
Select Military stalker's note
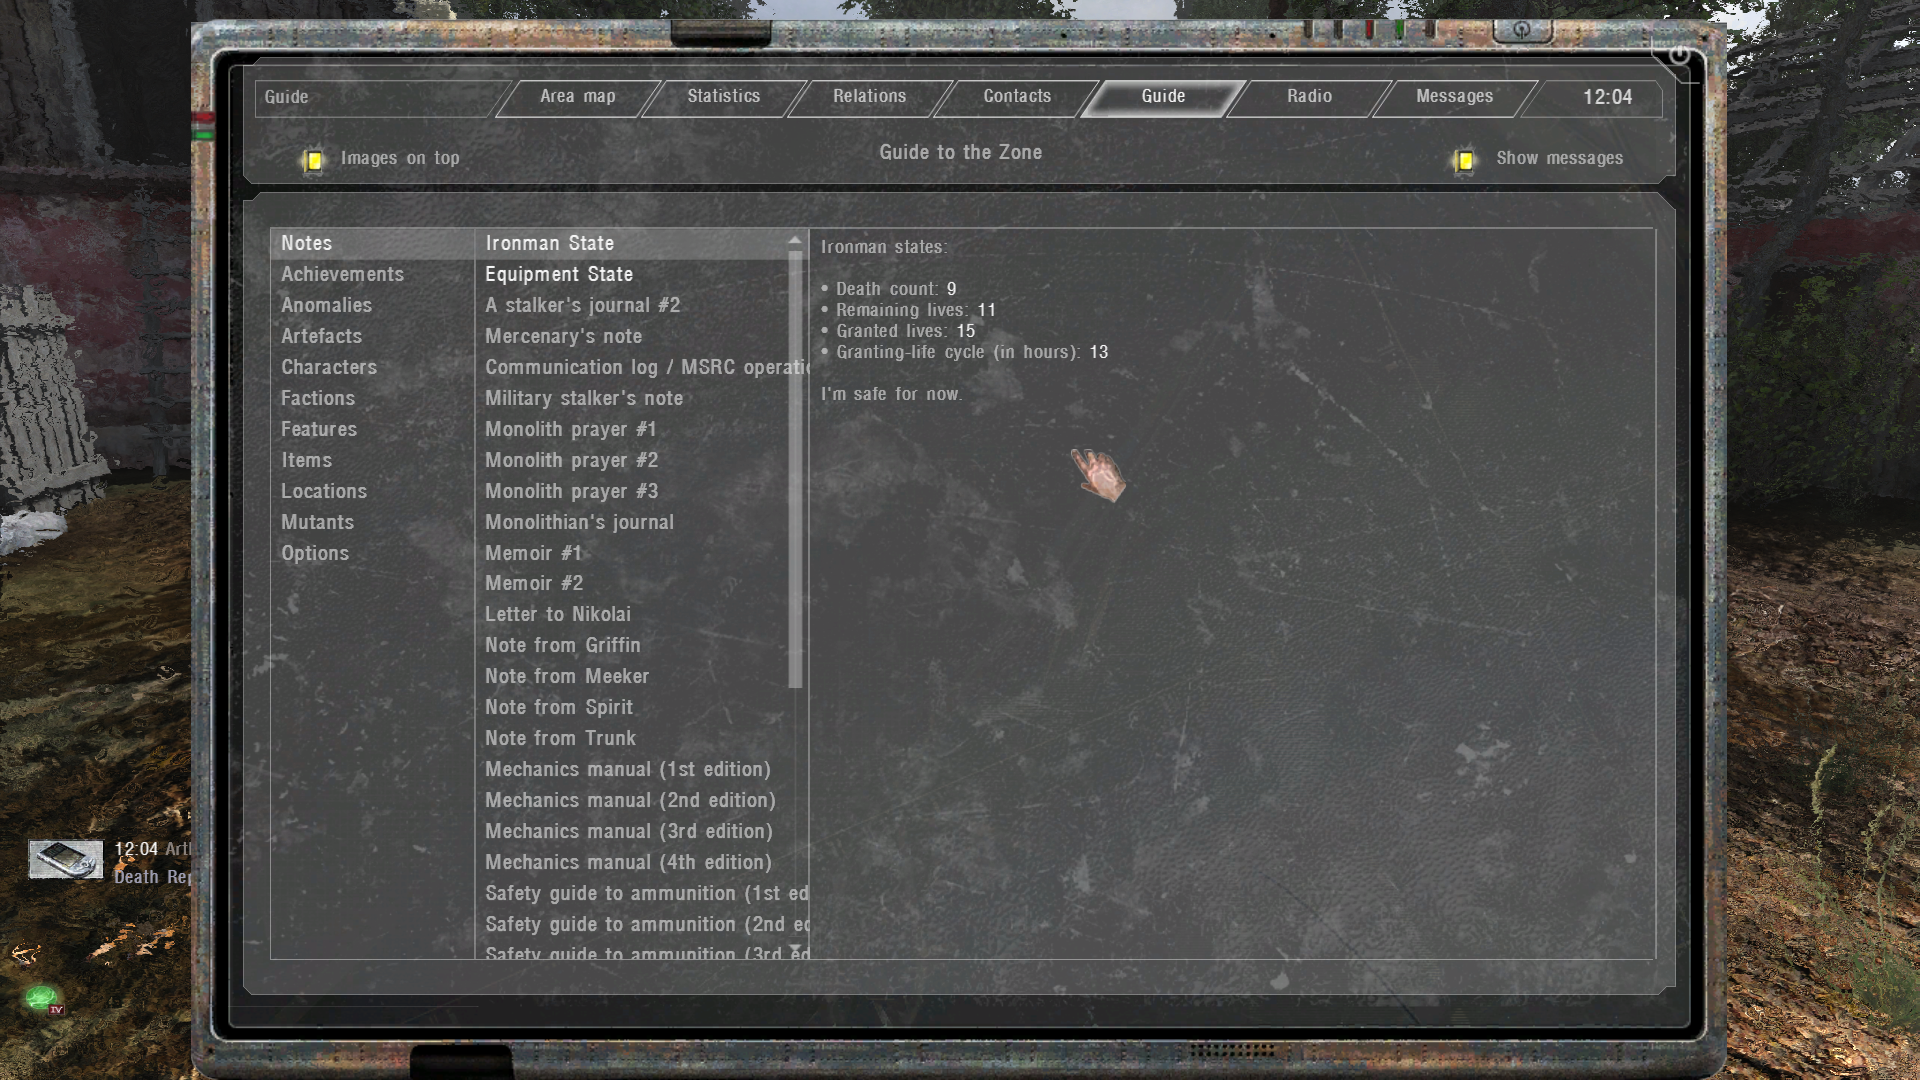[632, 399]
